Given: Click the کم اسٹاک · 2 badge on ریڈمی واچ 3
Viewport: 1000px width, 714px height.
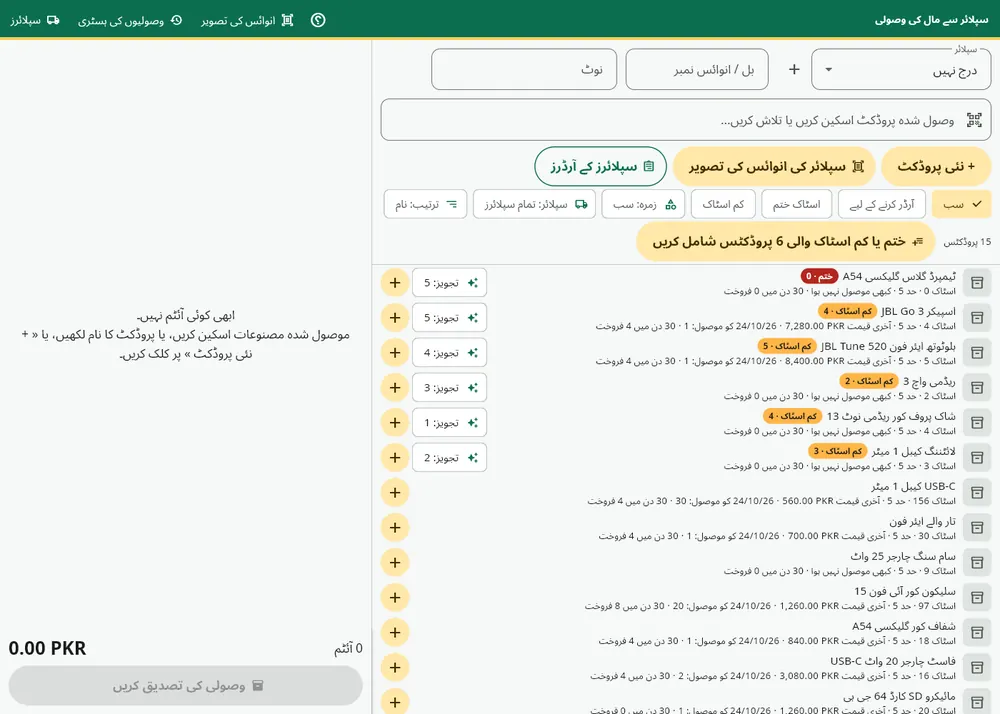Looking at the screenshot, I should point(869,381).
